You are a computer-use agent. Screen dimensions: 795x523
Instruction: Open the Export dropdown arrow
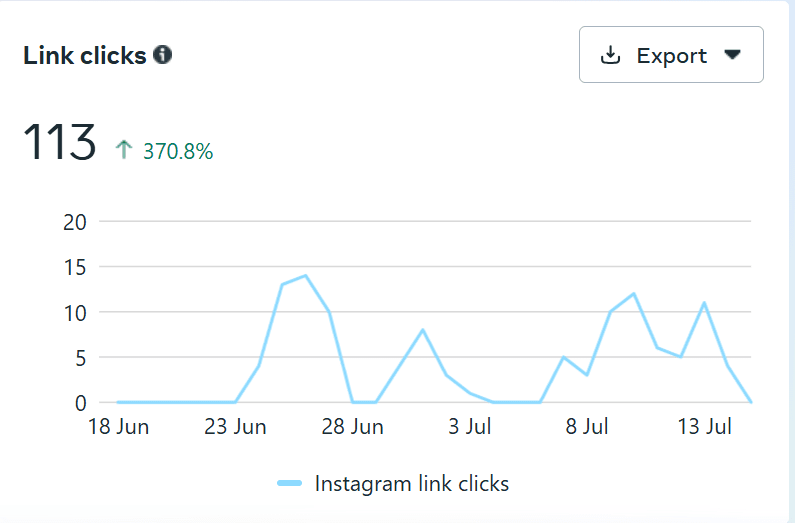[733, 55]
